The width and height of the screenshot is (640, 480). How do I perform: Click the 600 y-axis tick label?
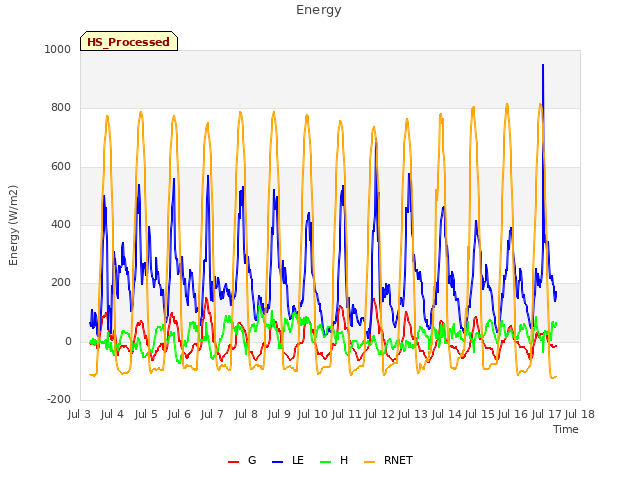(x=61, y=167)
